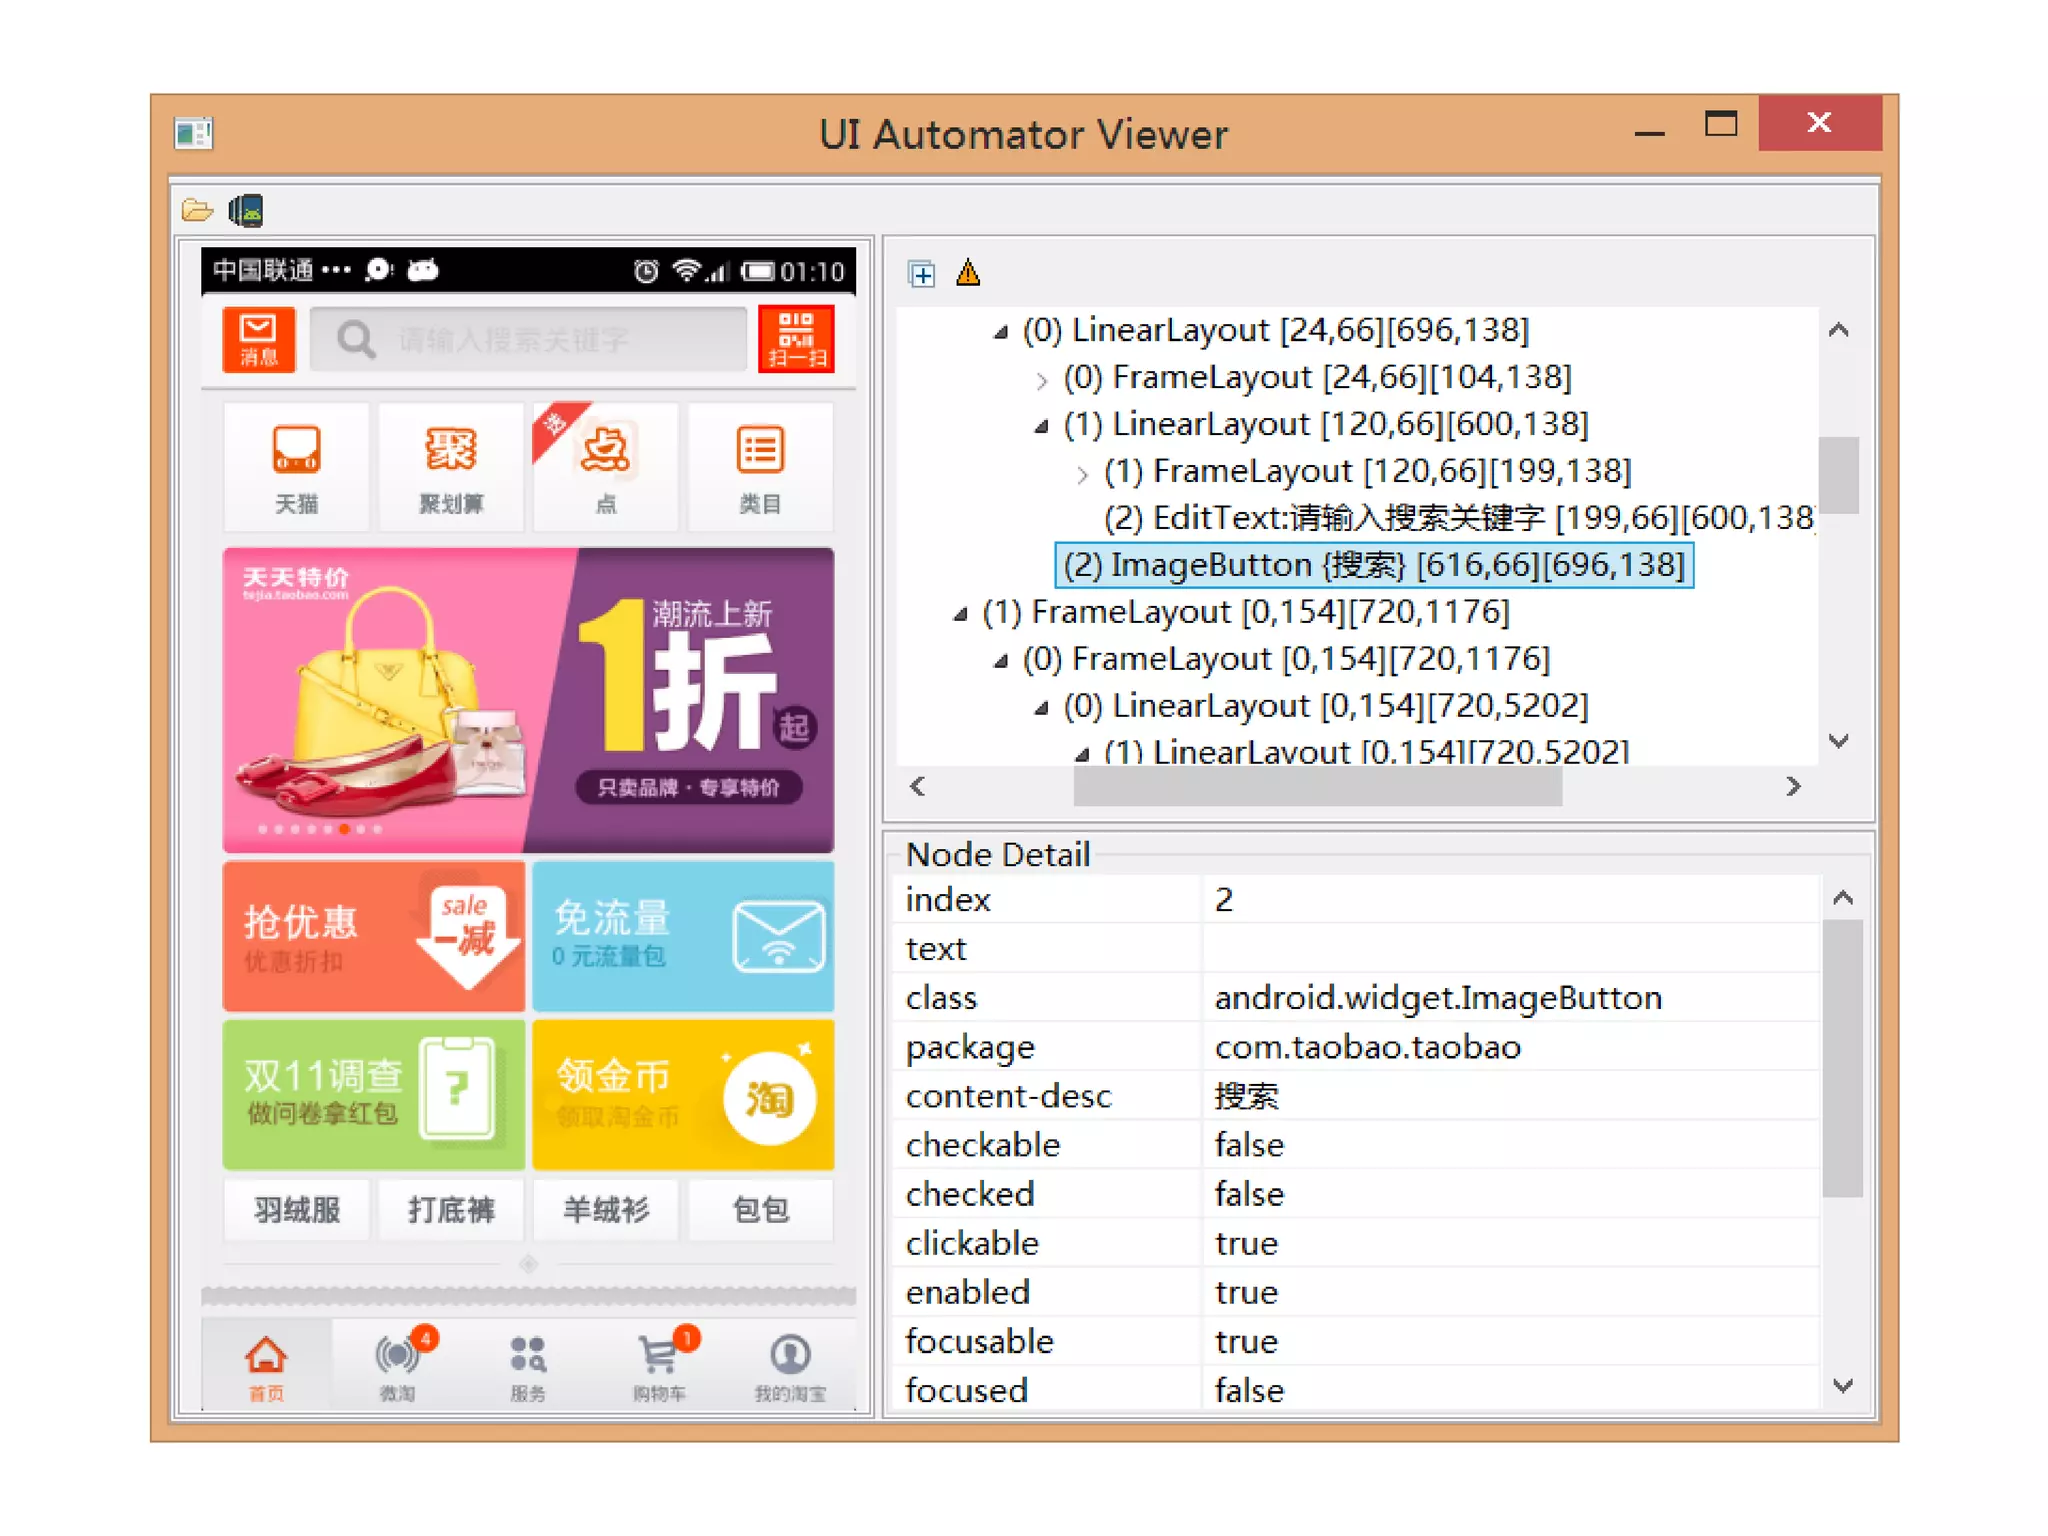This screenshot has width=2048, height=1536.
Task: Tap the red QR scan icon
Action: (796, 339)
